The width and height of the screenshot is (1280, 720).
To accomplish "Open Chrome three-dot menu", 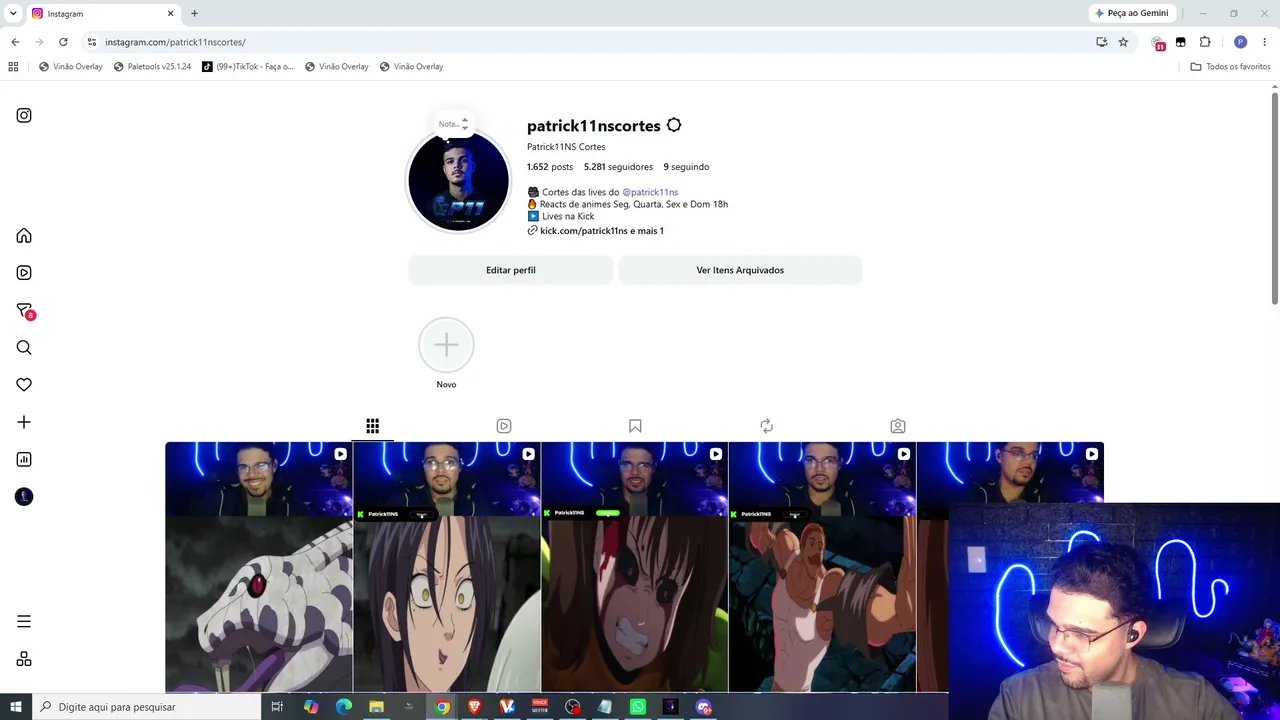I will coord(1264,42).
